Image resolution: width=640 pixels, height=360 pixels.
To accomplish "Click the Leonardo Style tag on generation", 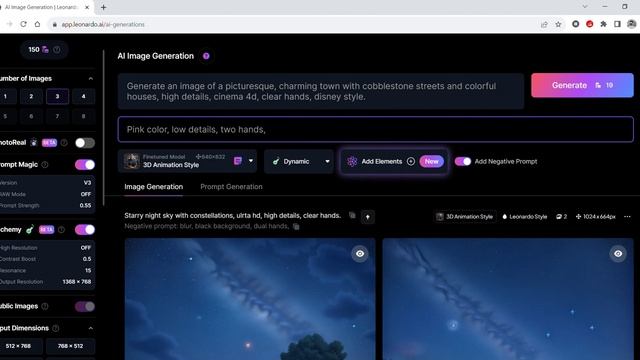I will click(x=524, y=217).
